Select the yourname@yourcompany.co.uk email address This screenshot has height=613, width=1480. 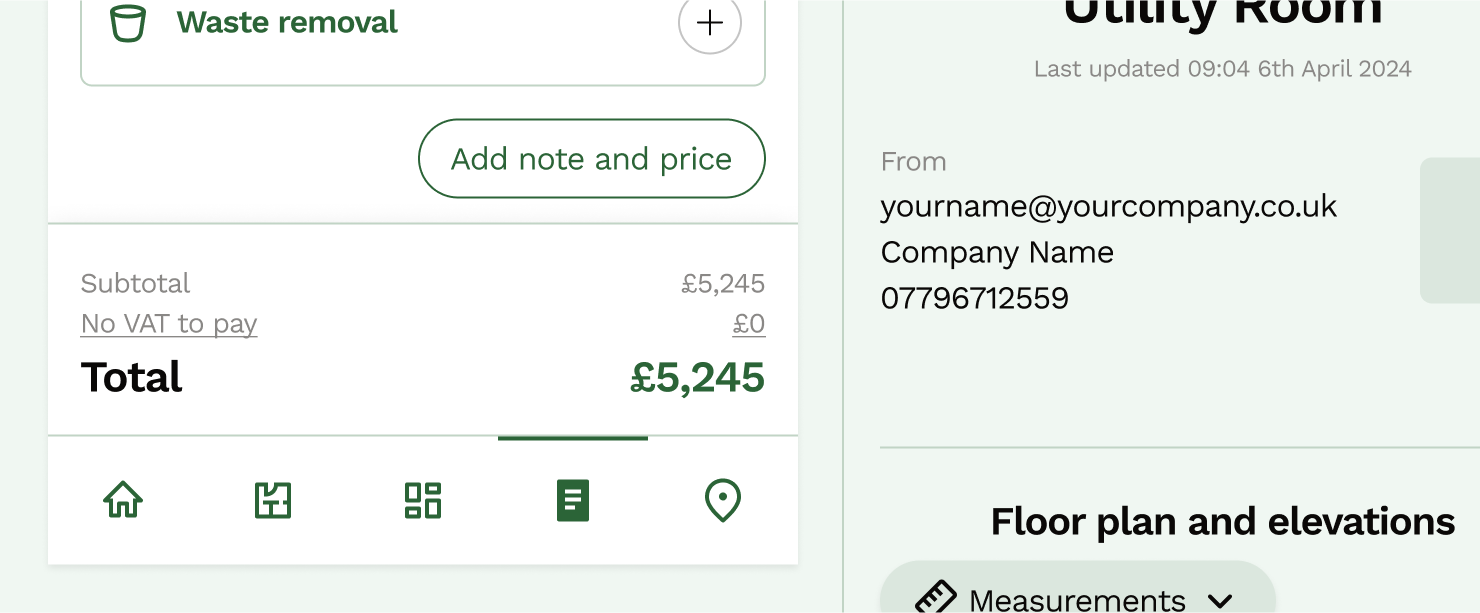tap(1108, 206)
